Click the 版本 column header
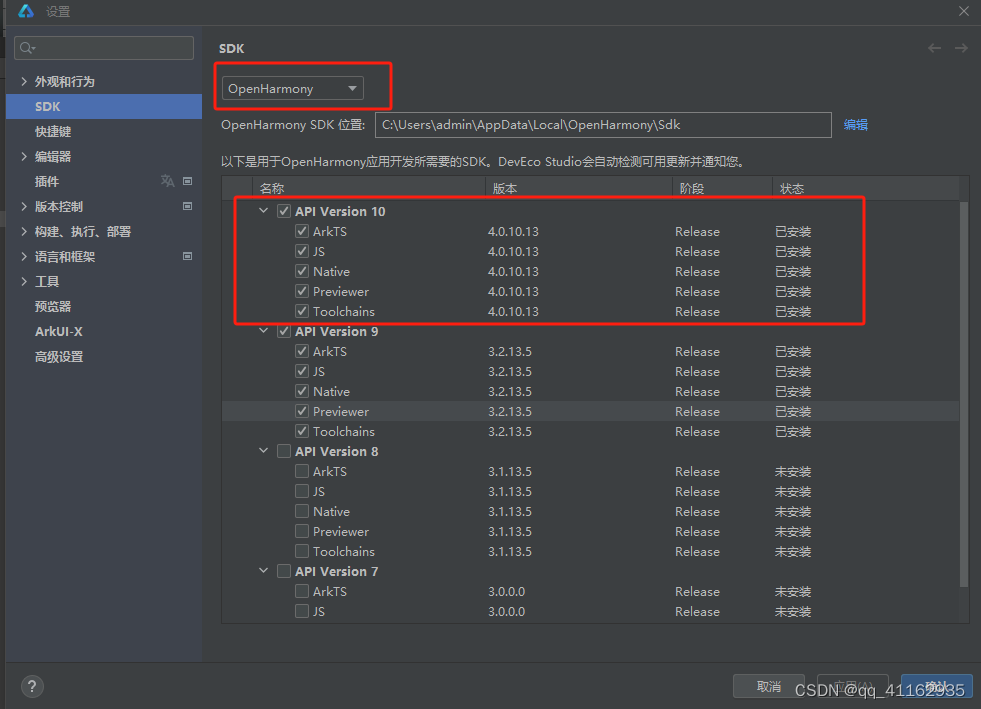981x709 pixels. [579, 188]
